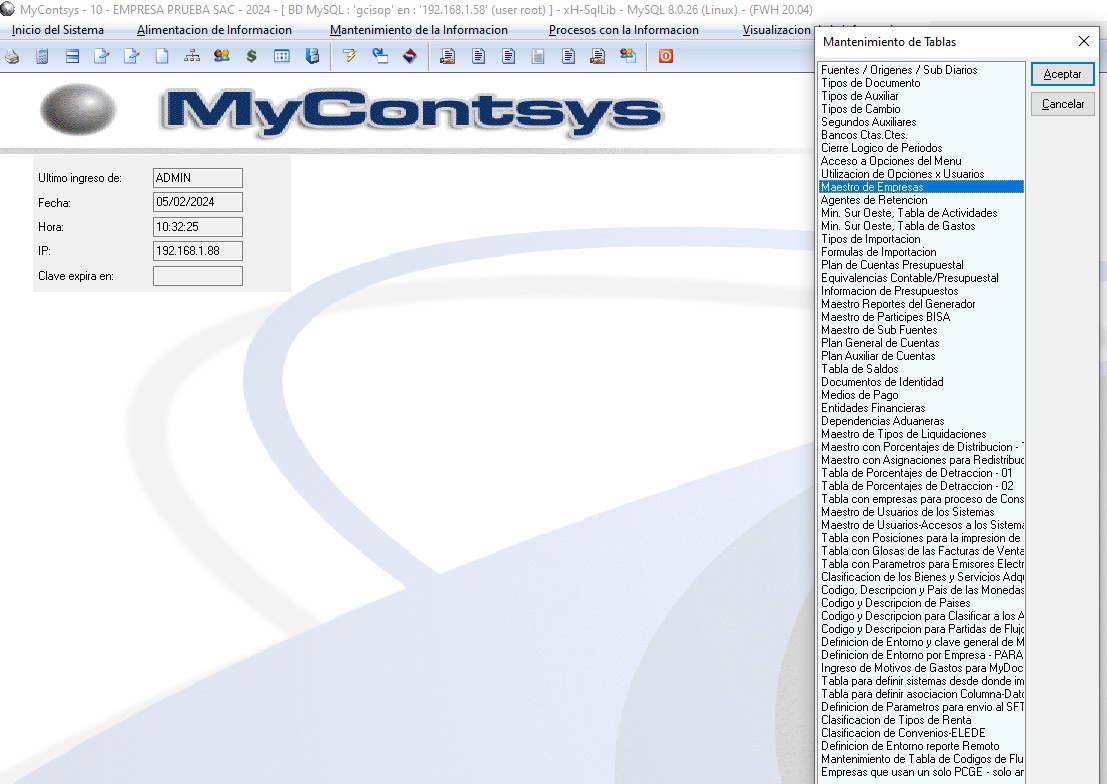Screen dimensions: 1107x784
Task: Click the green dollar sign toolbar icon
Action: 251,57
